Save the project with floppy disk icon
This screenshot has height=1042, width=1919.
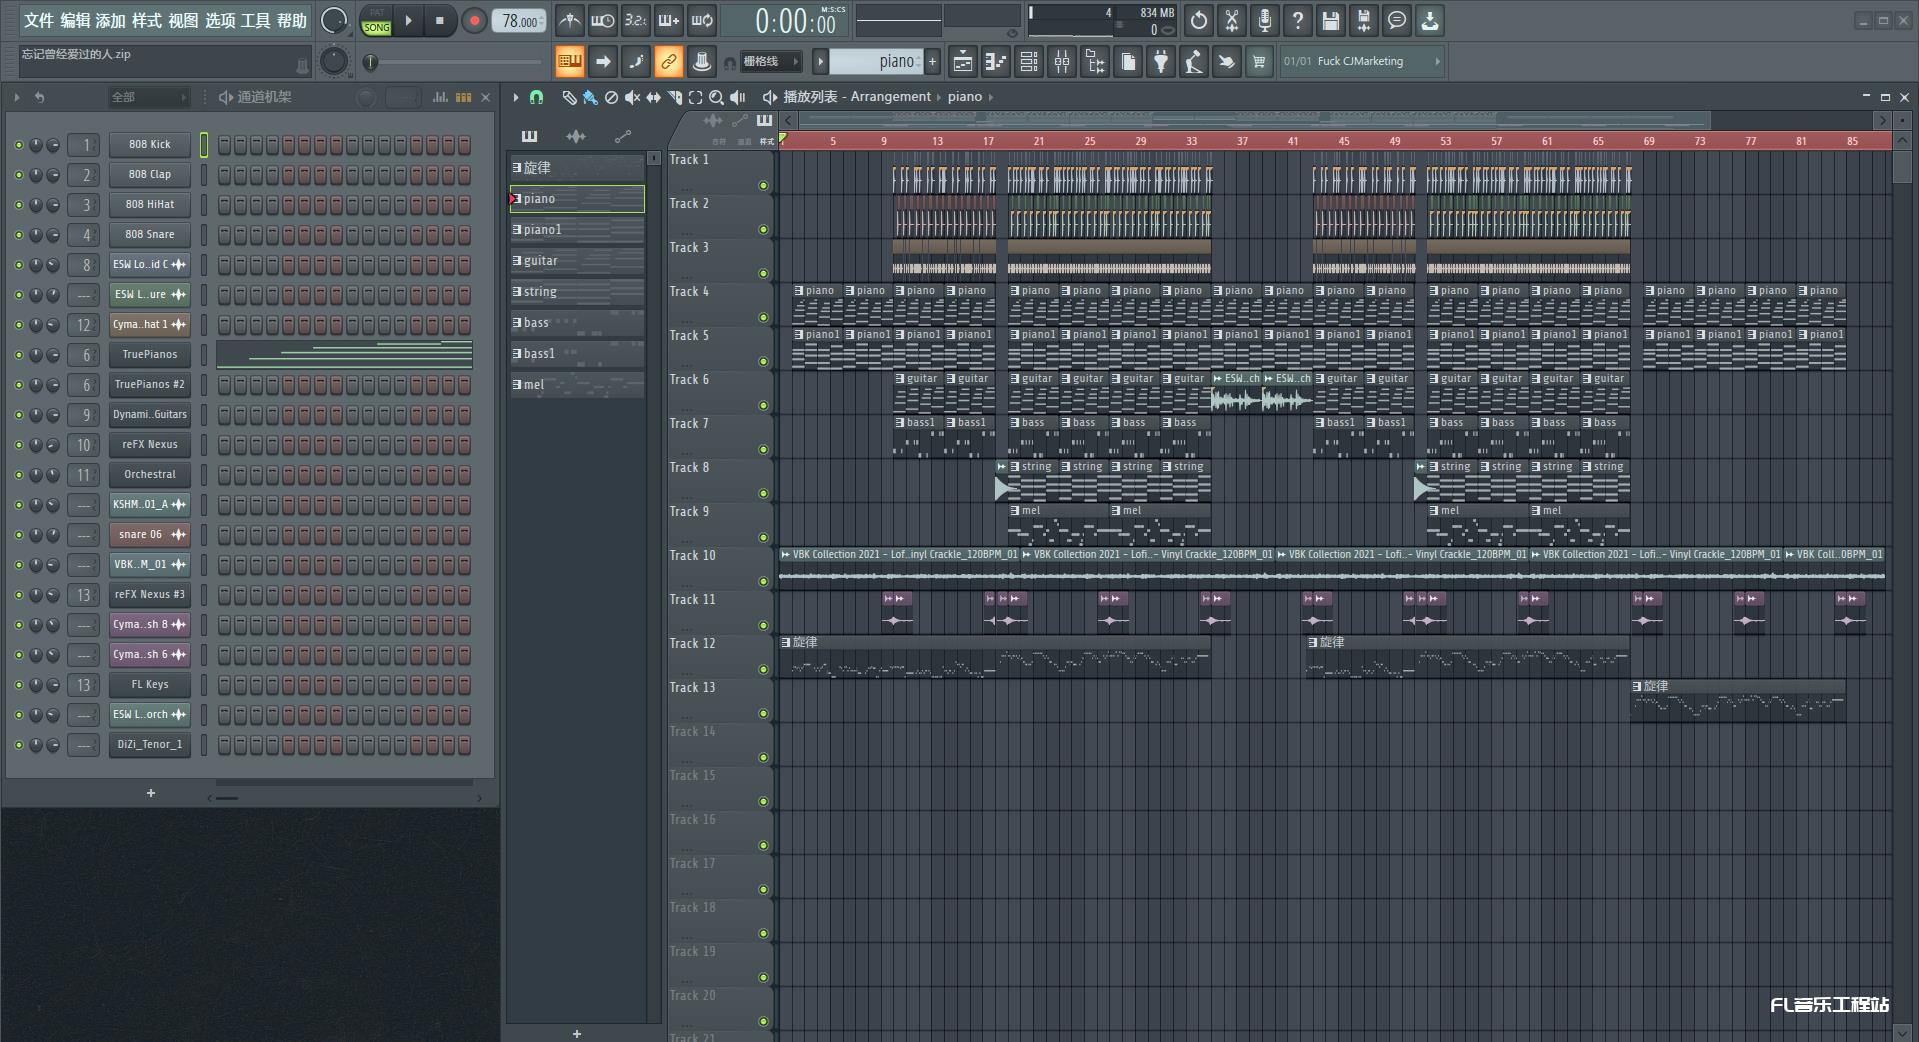point(1330,20)
